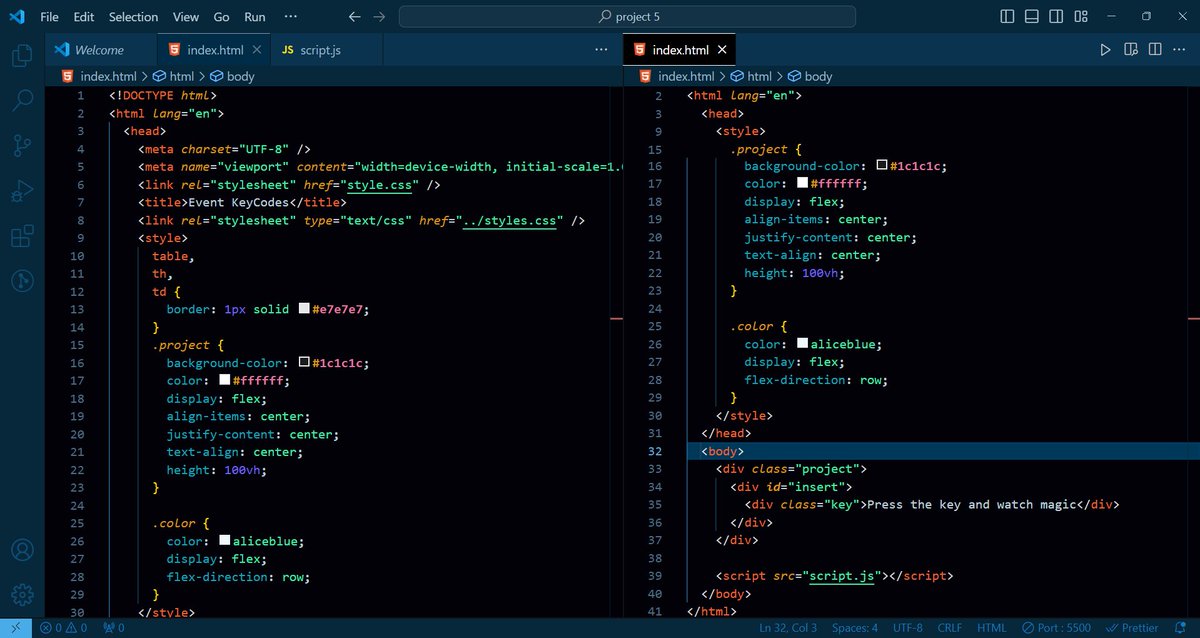Open the #ffffff swatch in the right editor
This screenshot has width=1200, height=638.
[802, 183]
